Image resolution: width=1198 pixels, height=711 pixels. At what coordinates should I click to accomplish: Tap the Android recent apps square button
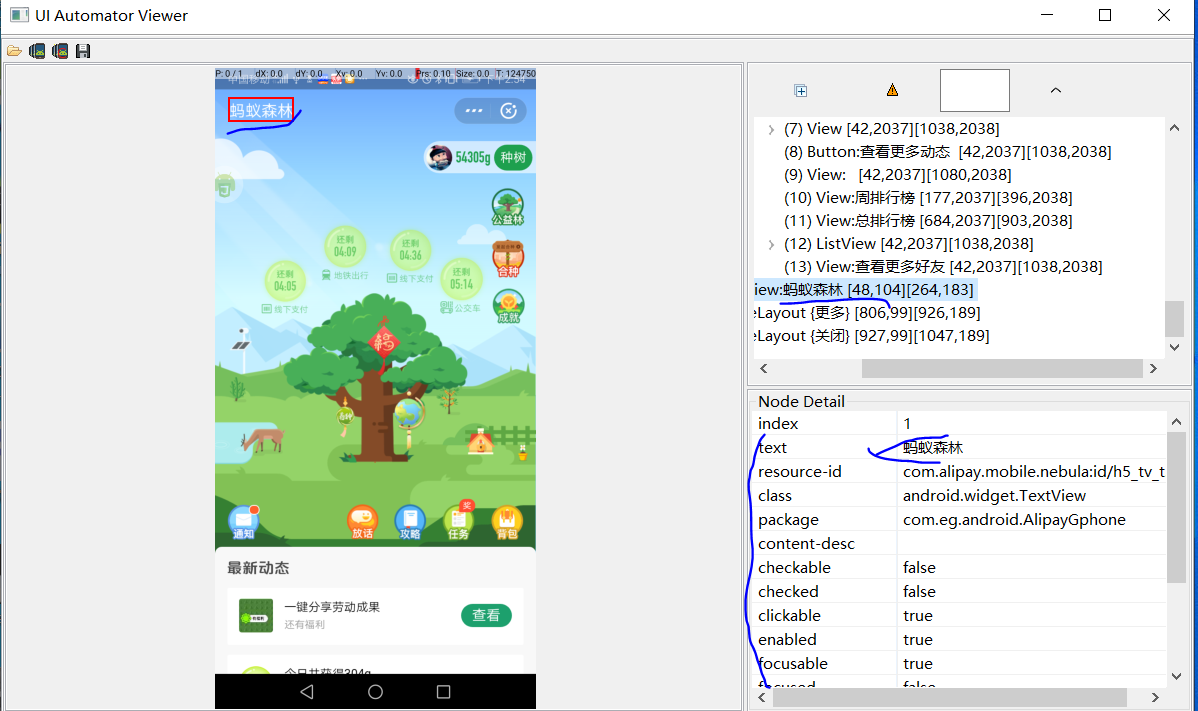[443, 691]
